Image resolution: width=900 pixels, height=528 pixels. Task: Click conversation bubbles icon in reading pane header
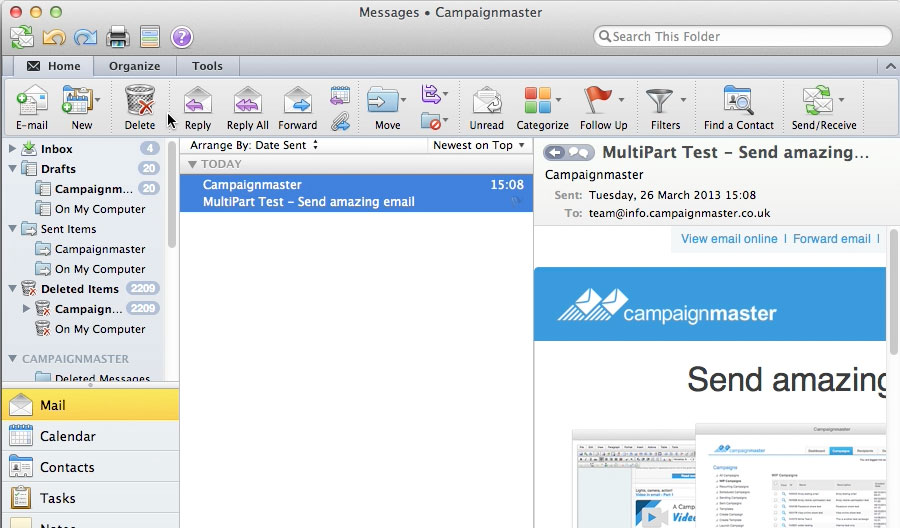pos(580,153)
